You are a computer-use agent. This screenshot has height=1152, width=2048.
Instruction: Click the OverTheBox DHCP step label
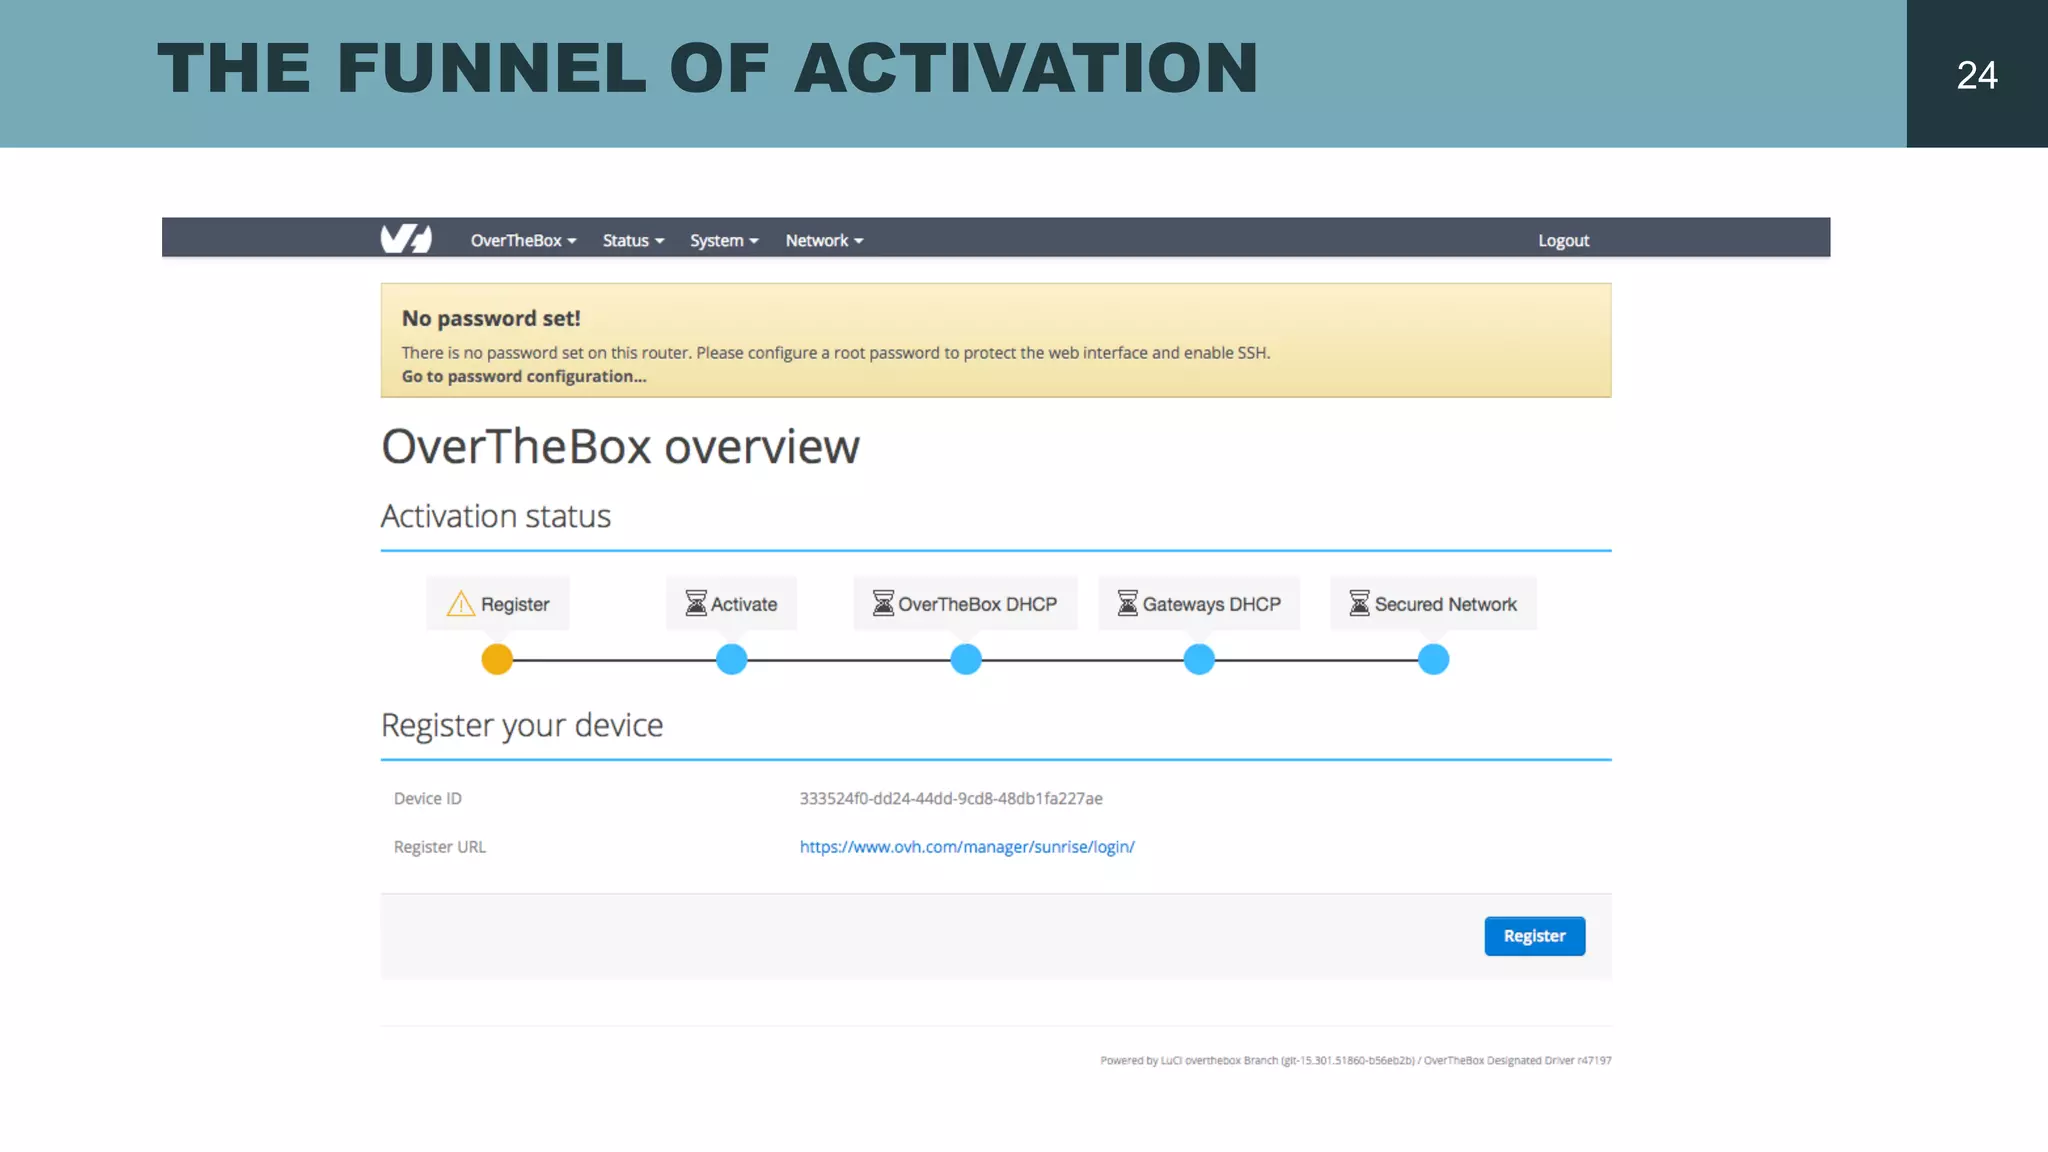pos(965,603)
